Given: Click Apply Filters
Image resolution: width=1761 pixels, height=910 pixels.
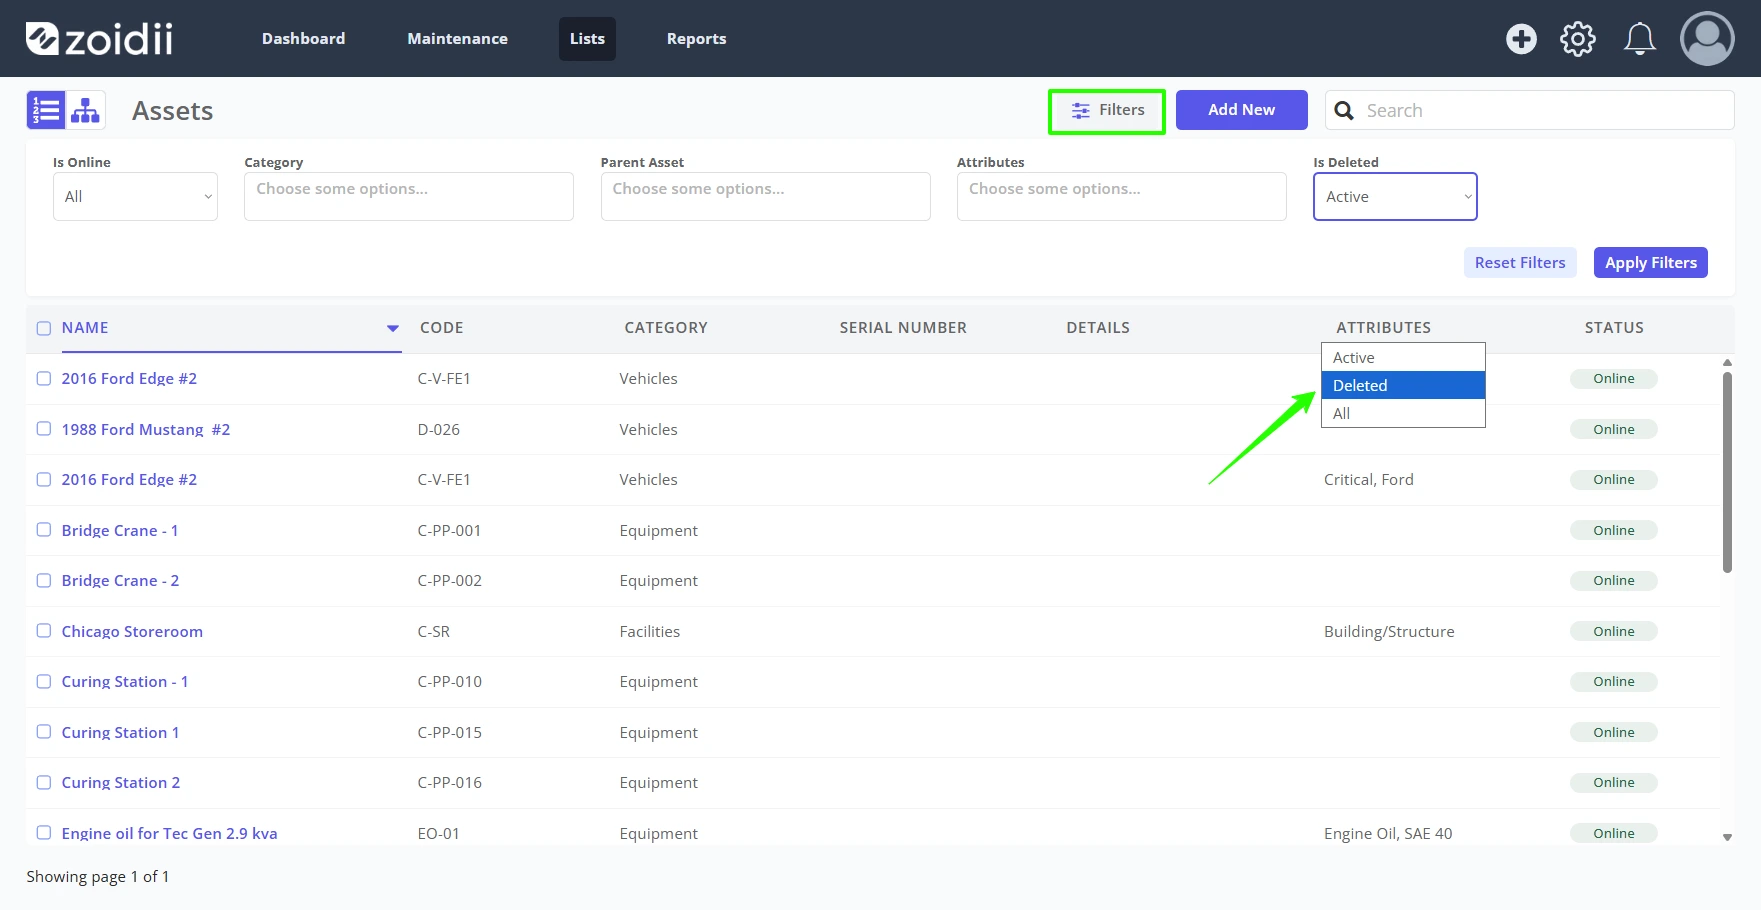Looking at the screenshot, I should pos(1650,262).
